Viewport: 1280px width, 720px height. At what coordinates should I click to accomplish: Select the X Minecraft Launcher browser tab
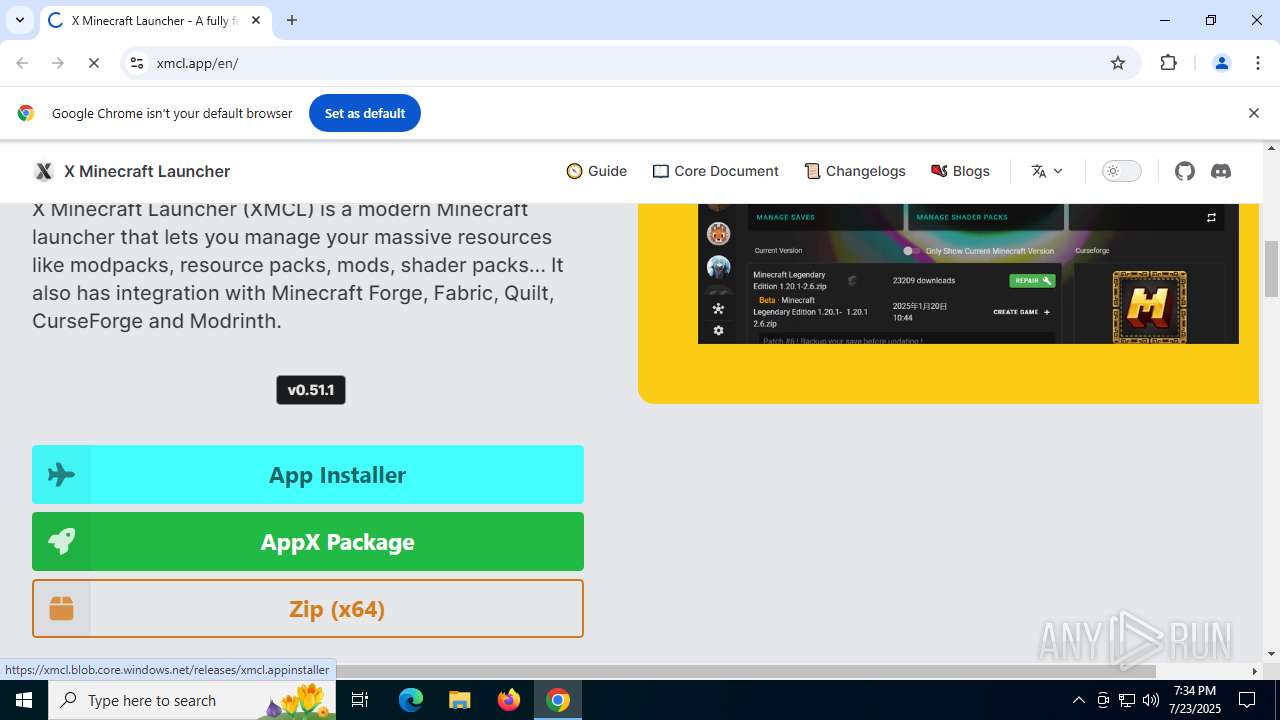154,20
